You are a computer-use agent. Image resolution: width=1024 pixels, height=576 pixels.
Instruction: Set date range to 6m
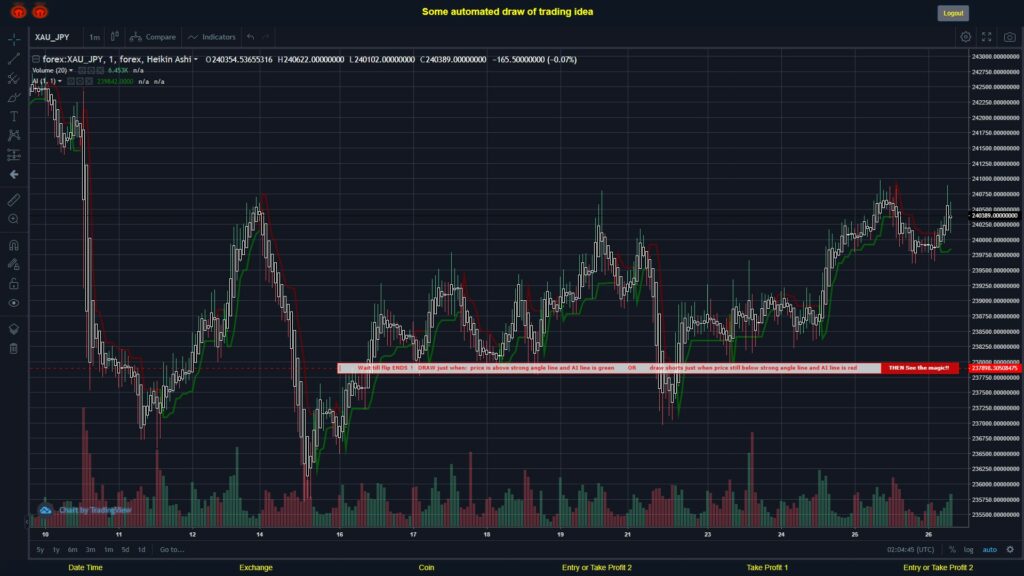coord(72,550)
